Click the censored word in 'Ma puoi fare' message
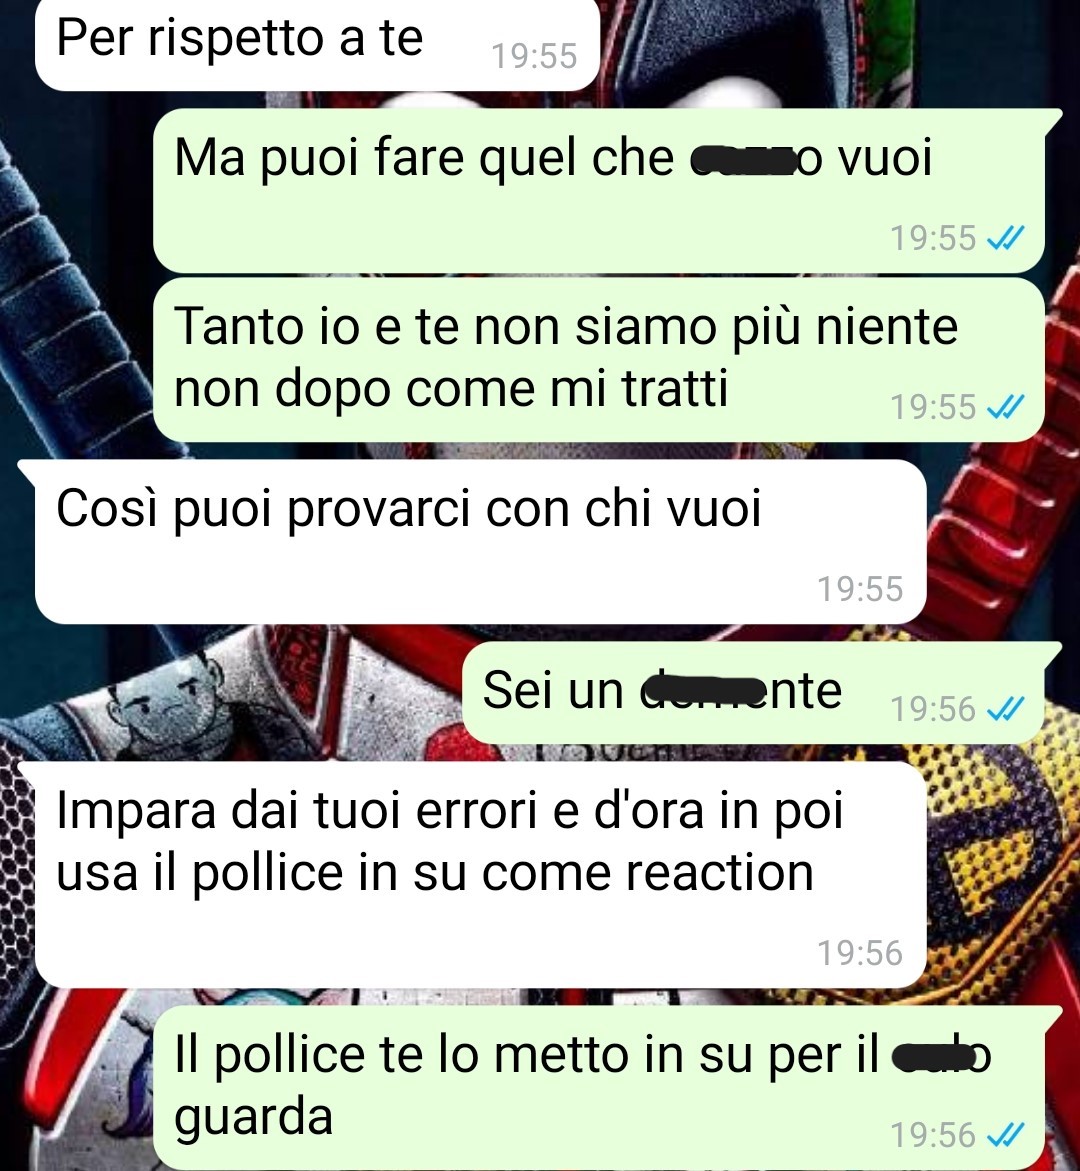The image size is (1080, 1171). [x=742, y=160]
